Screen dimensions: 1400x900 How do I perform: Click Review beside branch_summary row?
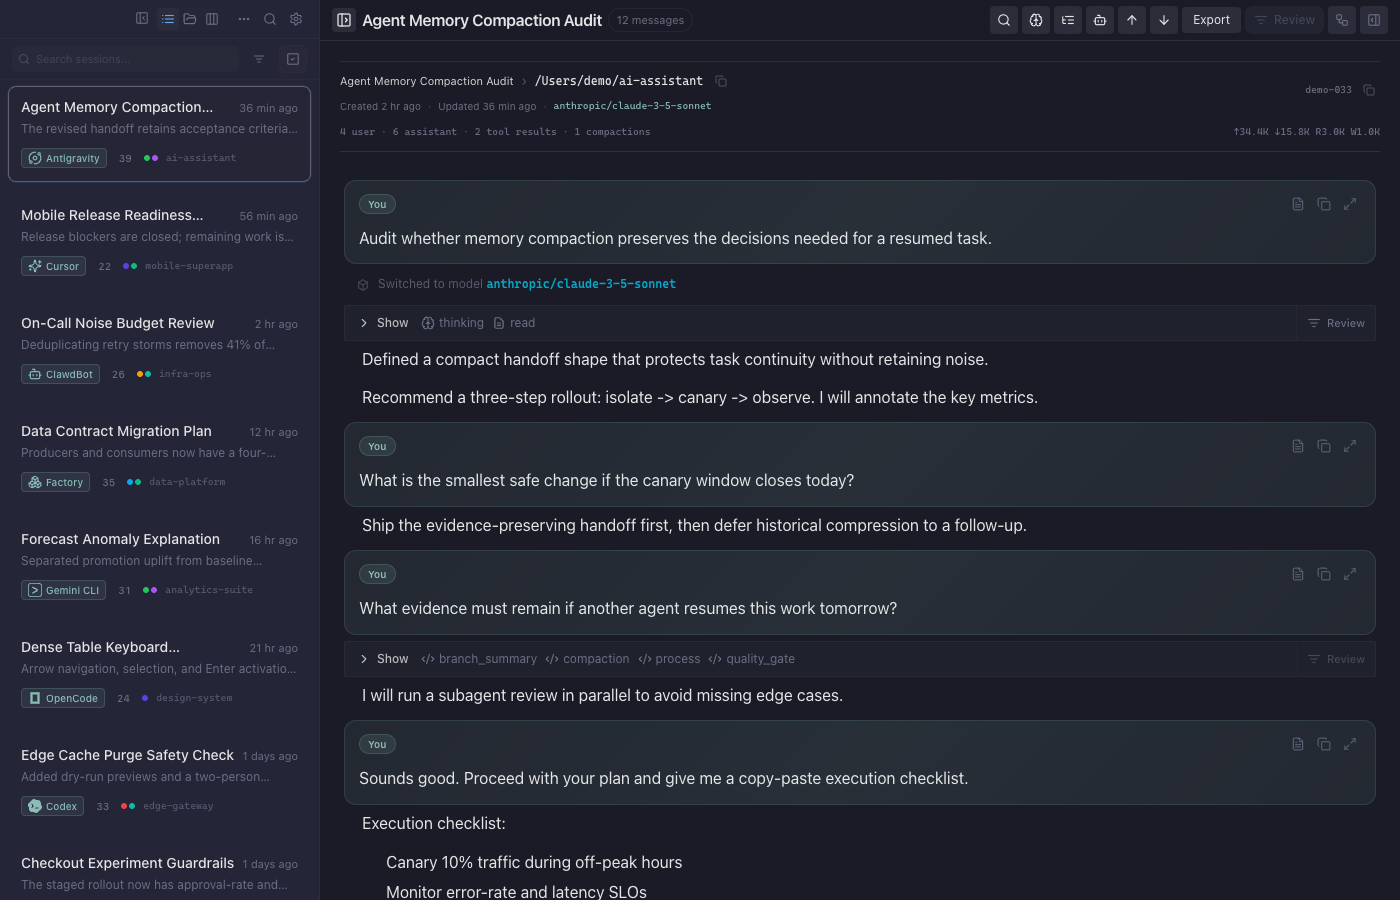point(1336,659)
